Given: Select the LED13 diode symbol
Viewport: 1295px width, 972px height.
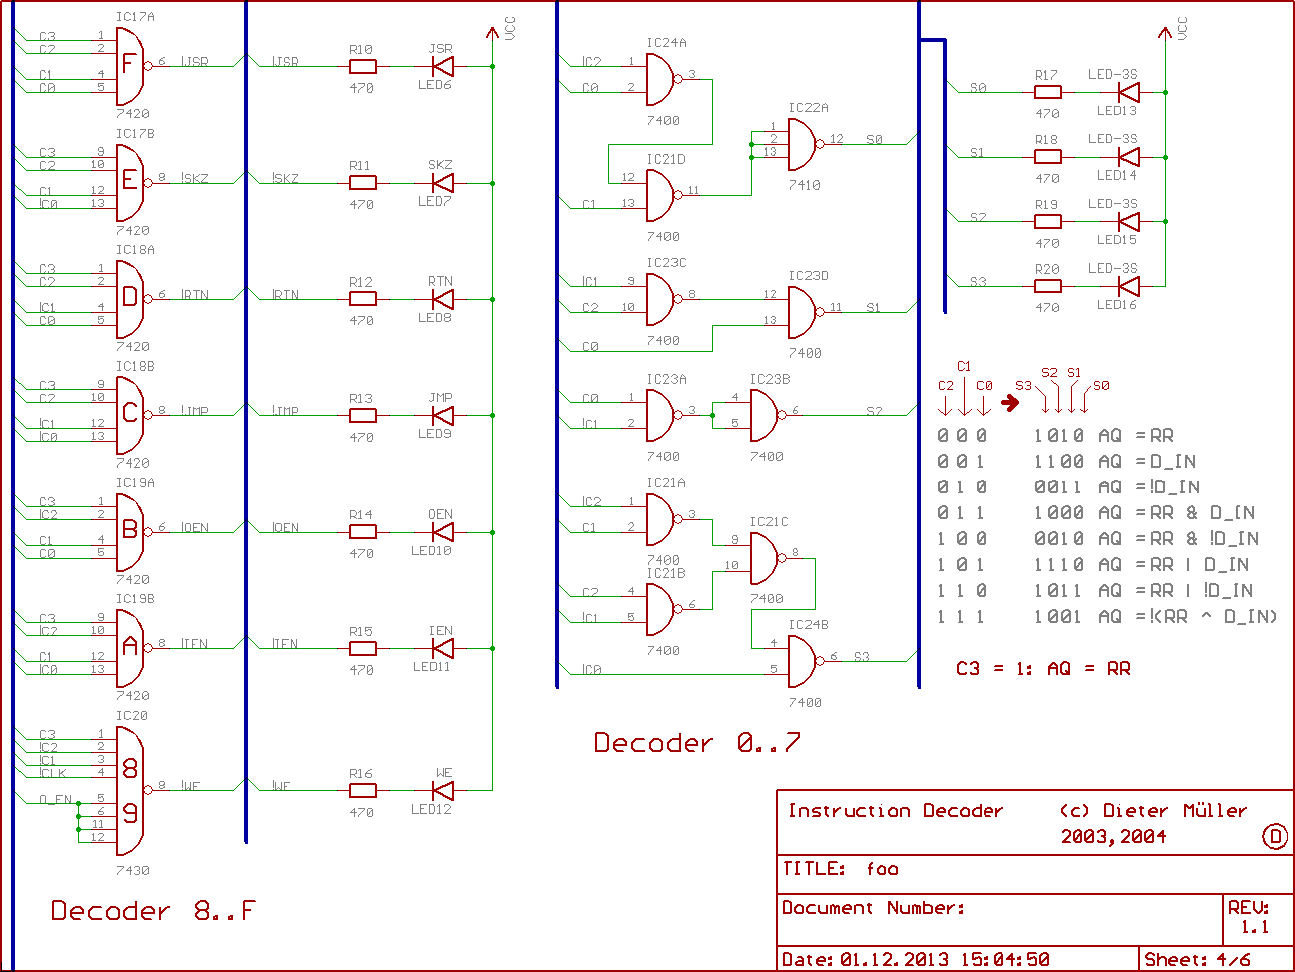Looking at the screenshot, I should [1128, 92].
